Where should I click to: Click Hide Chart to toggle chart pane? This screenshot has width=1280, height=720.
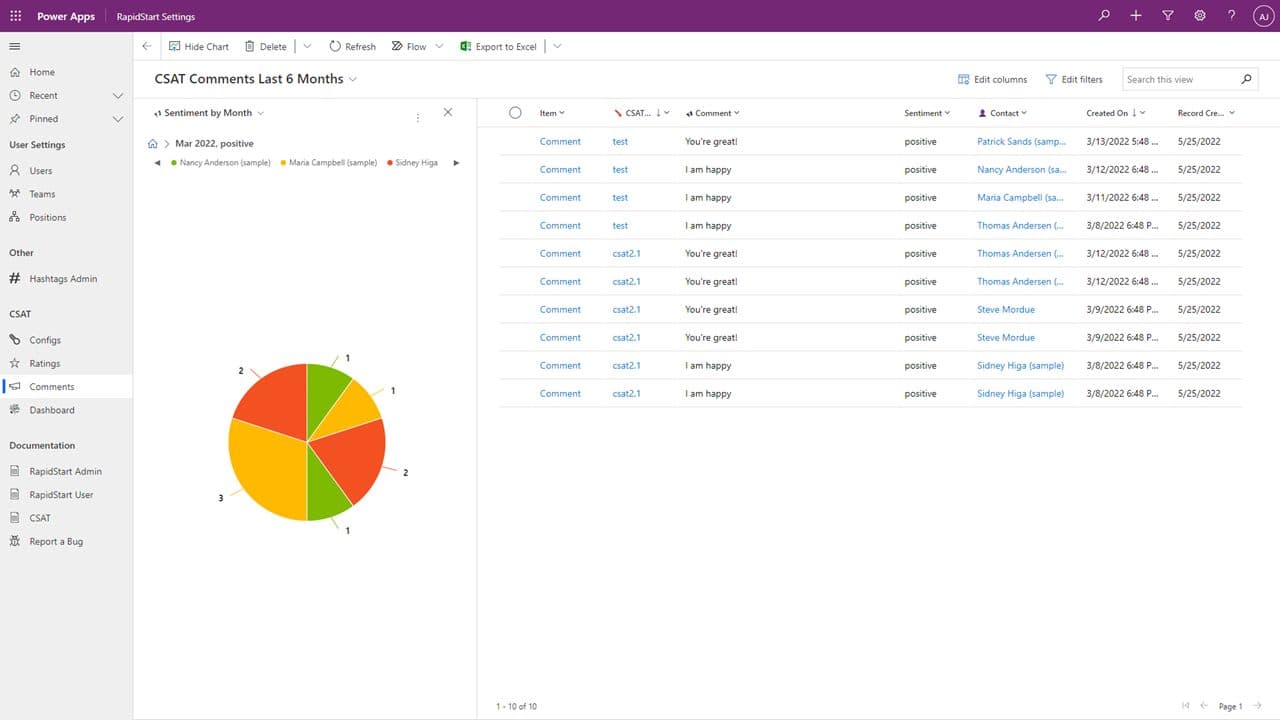(199, 47)
